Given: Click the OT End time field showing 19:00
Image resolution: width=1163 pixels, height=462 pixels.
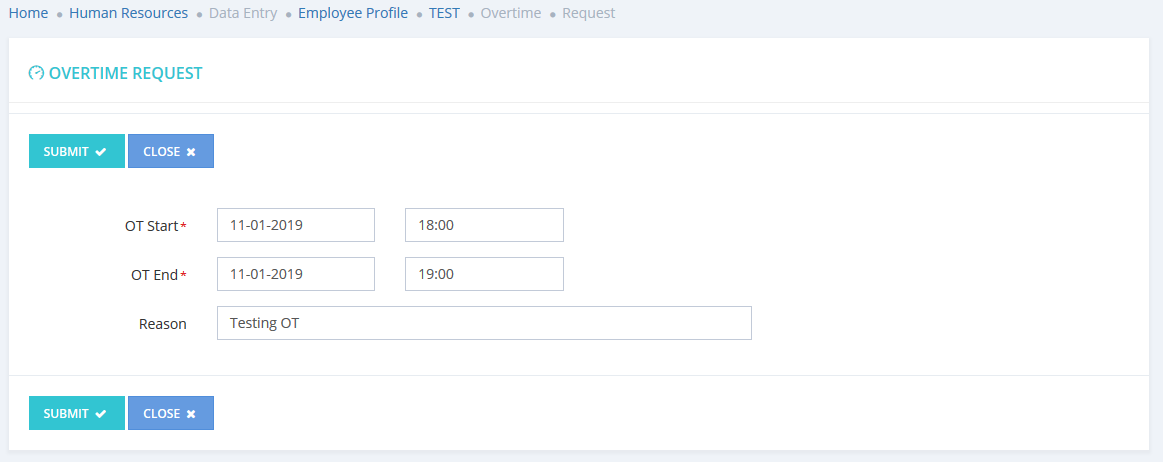Looking at the screenshot, I should 484,274.
